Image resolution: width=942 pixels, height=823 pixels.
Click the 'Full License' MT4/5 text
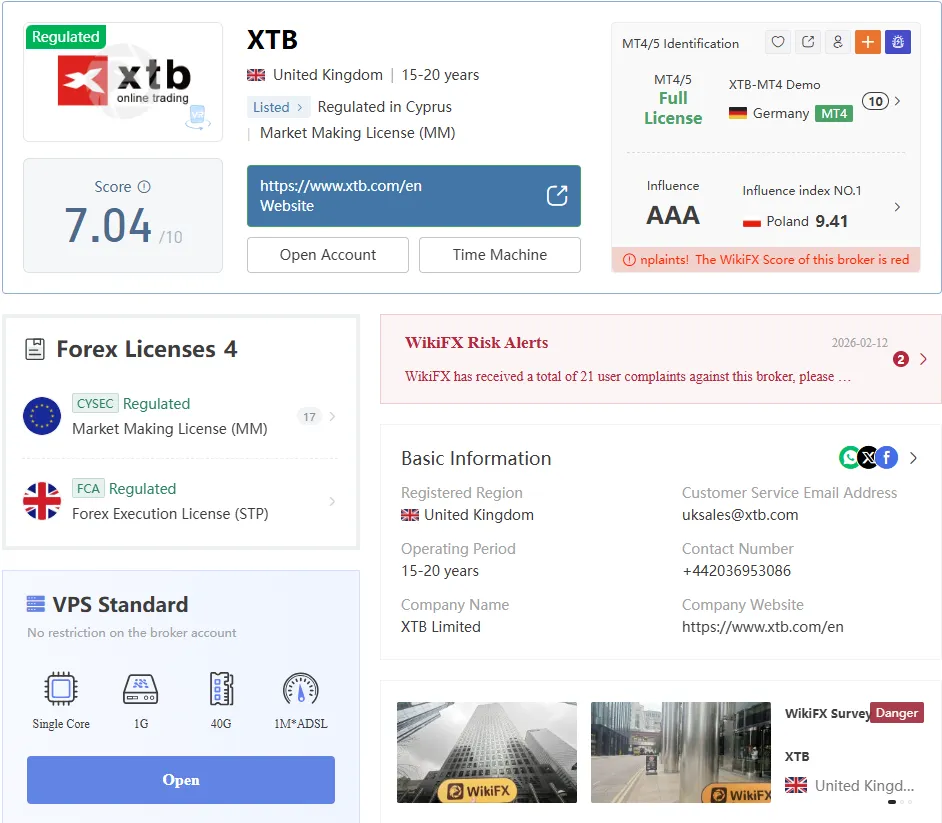pyautogui.click(x=673, y=108)
